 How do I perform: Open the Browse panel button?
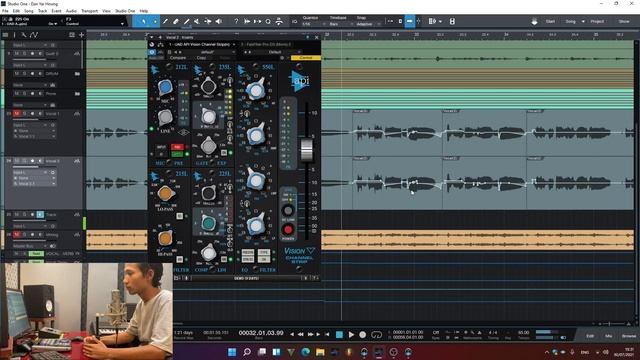629,336
